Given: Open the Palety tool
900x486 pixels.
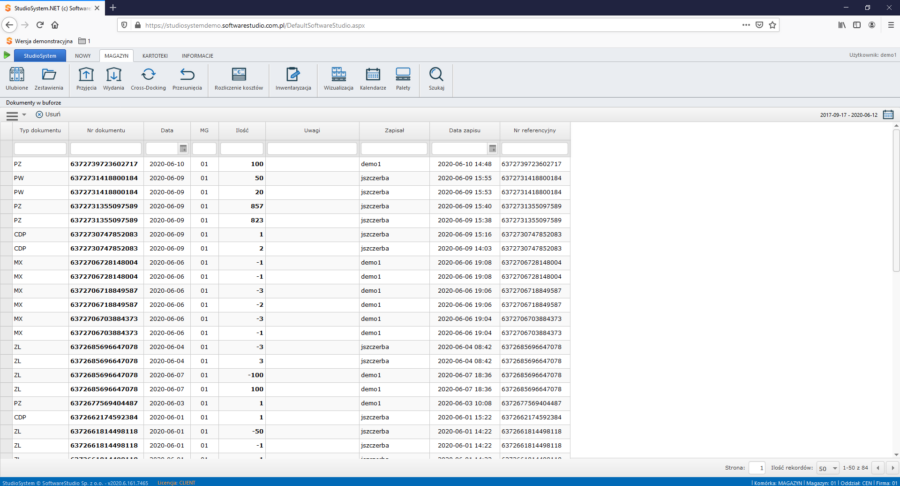Looking at the screenshot, I should click(403, 79).
